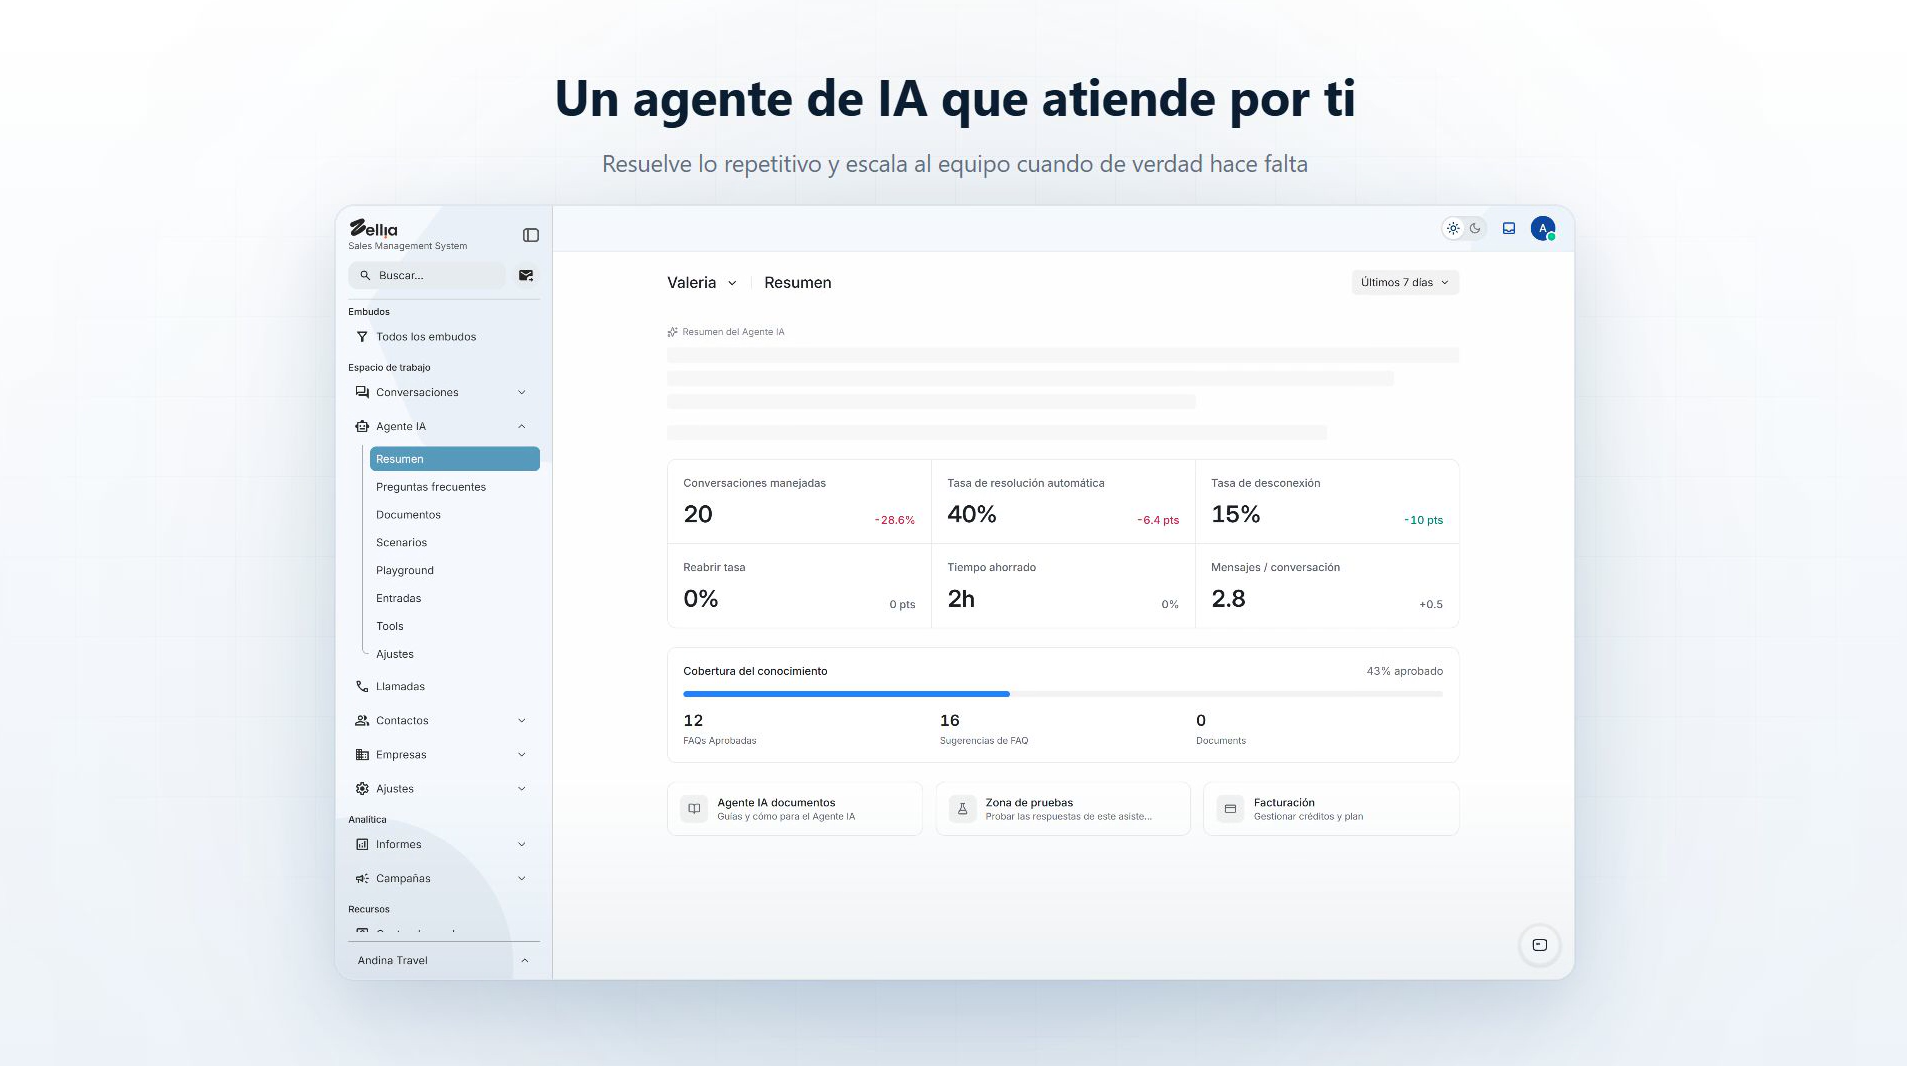The height and width of the screenshot is (1066, 1907).
Task: Click the sparkle icon by Resumen del Agente IA
Action: (x=673, y=332)
